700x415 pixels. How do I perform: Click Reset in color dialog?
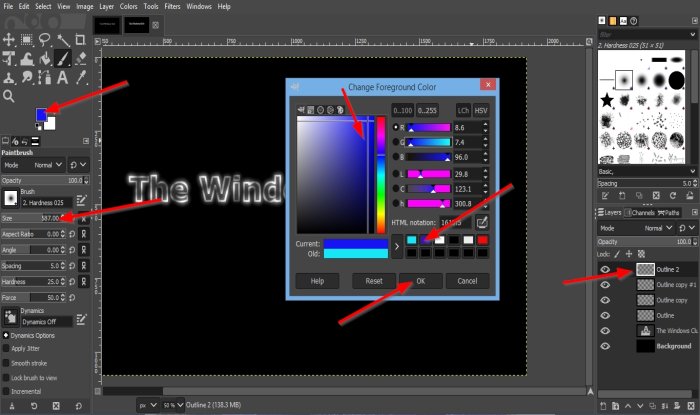(374, 281)
